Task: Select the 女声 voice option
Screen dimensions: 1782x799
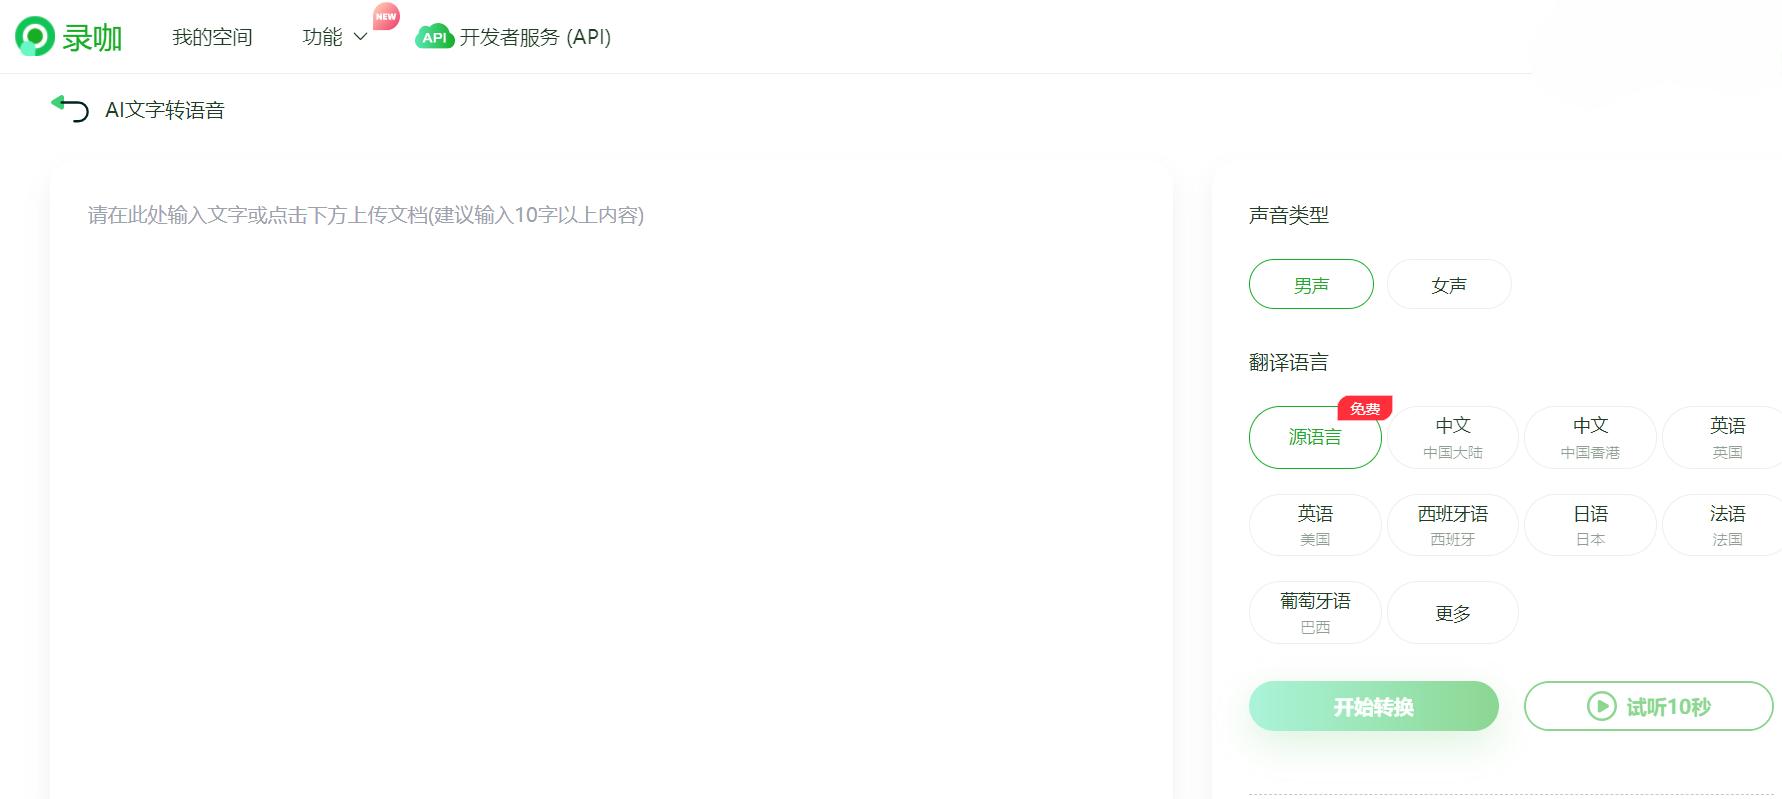Action: pyautogui.click(x=1449, y=284)
